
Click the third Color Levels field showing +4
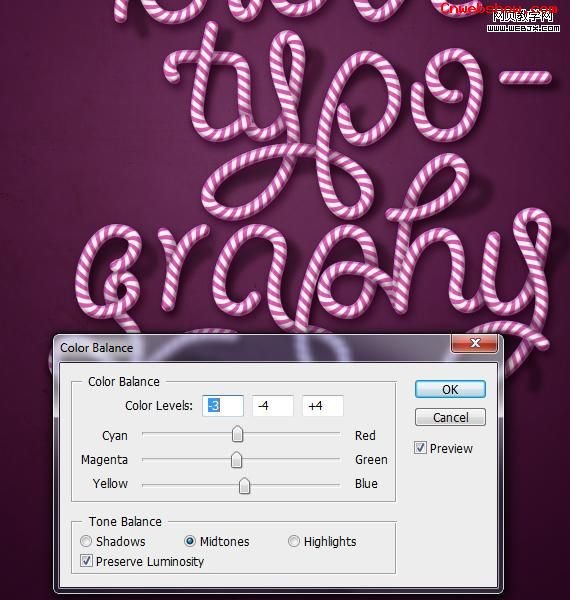click(323, 406)
